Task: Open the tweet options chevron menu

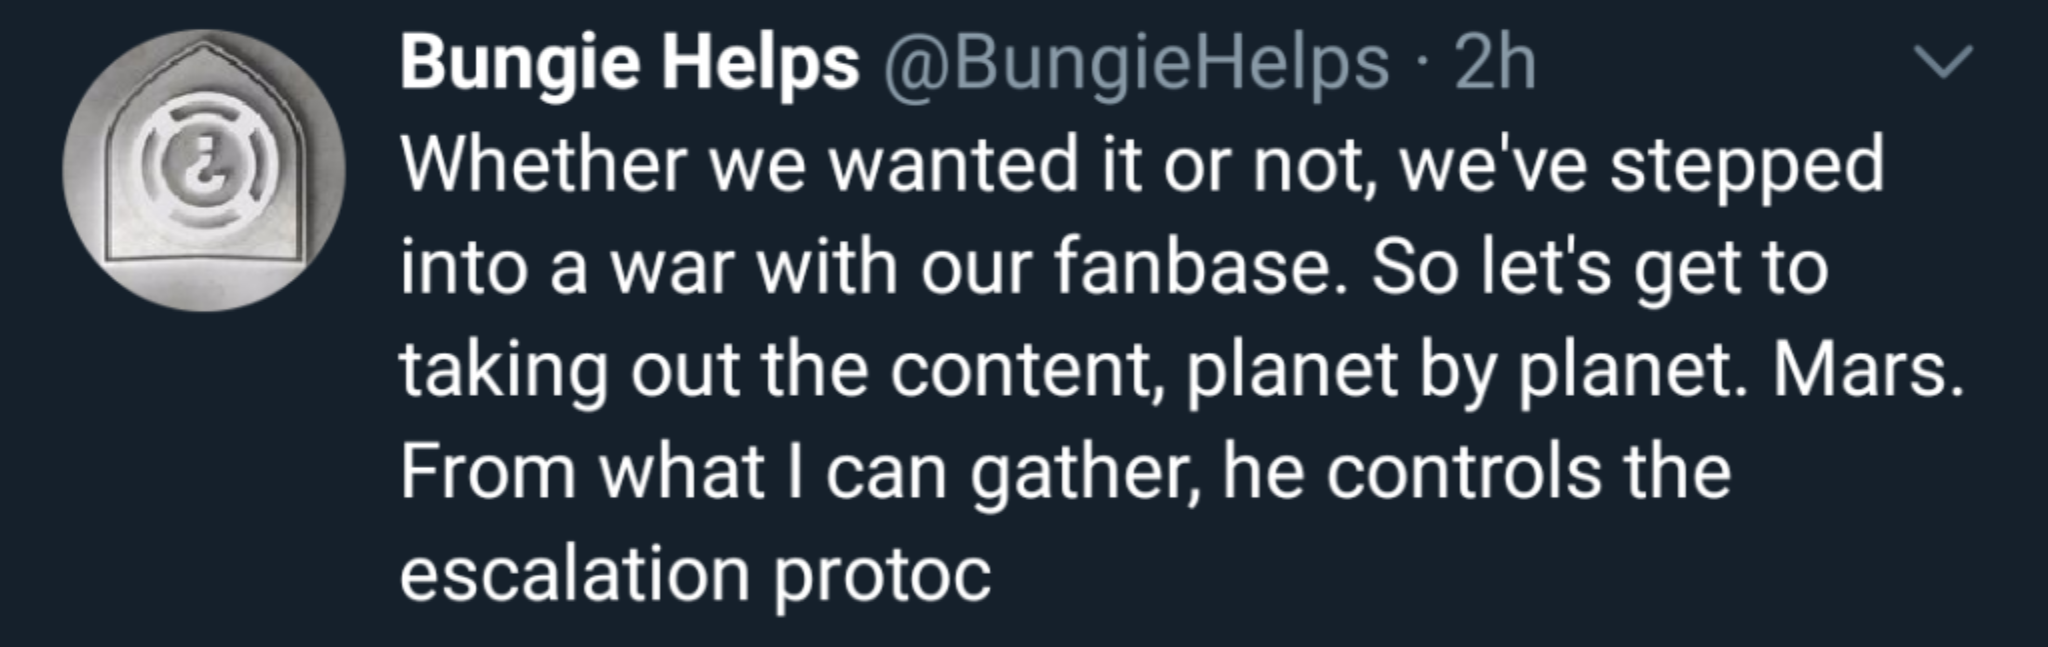Action: (1943, 62)
